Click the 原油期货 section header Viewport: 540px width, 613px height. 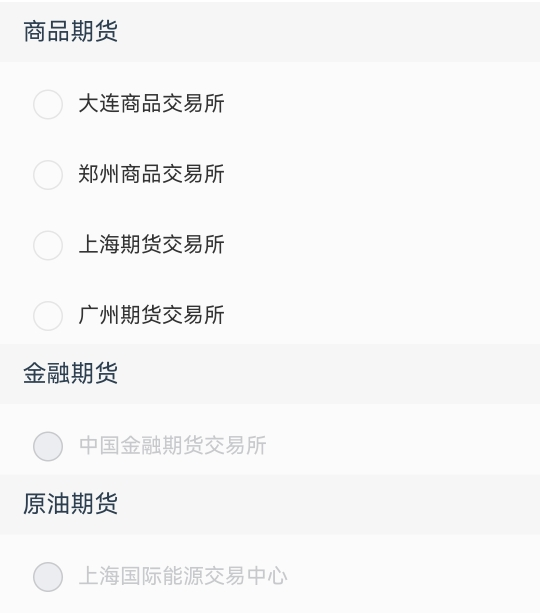click(270, 504)
